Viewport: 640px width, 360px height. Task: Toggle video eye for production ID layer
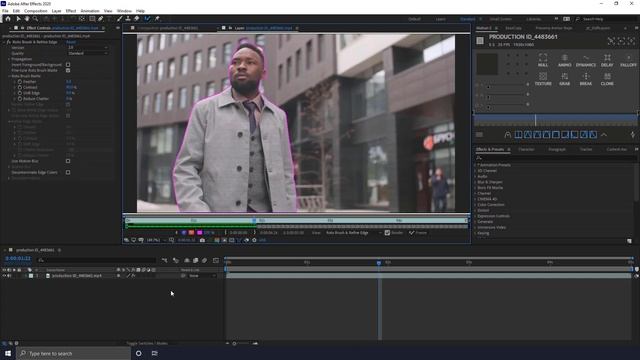[x=4, y=276]
